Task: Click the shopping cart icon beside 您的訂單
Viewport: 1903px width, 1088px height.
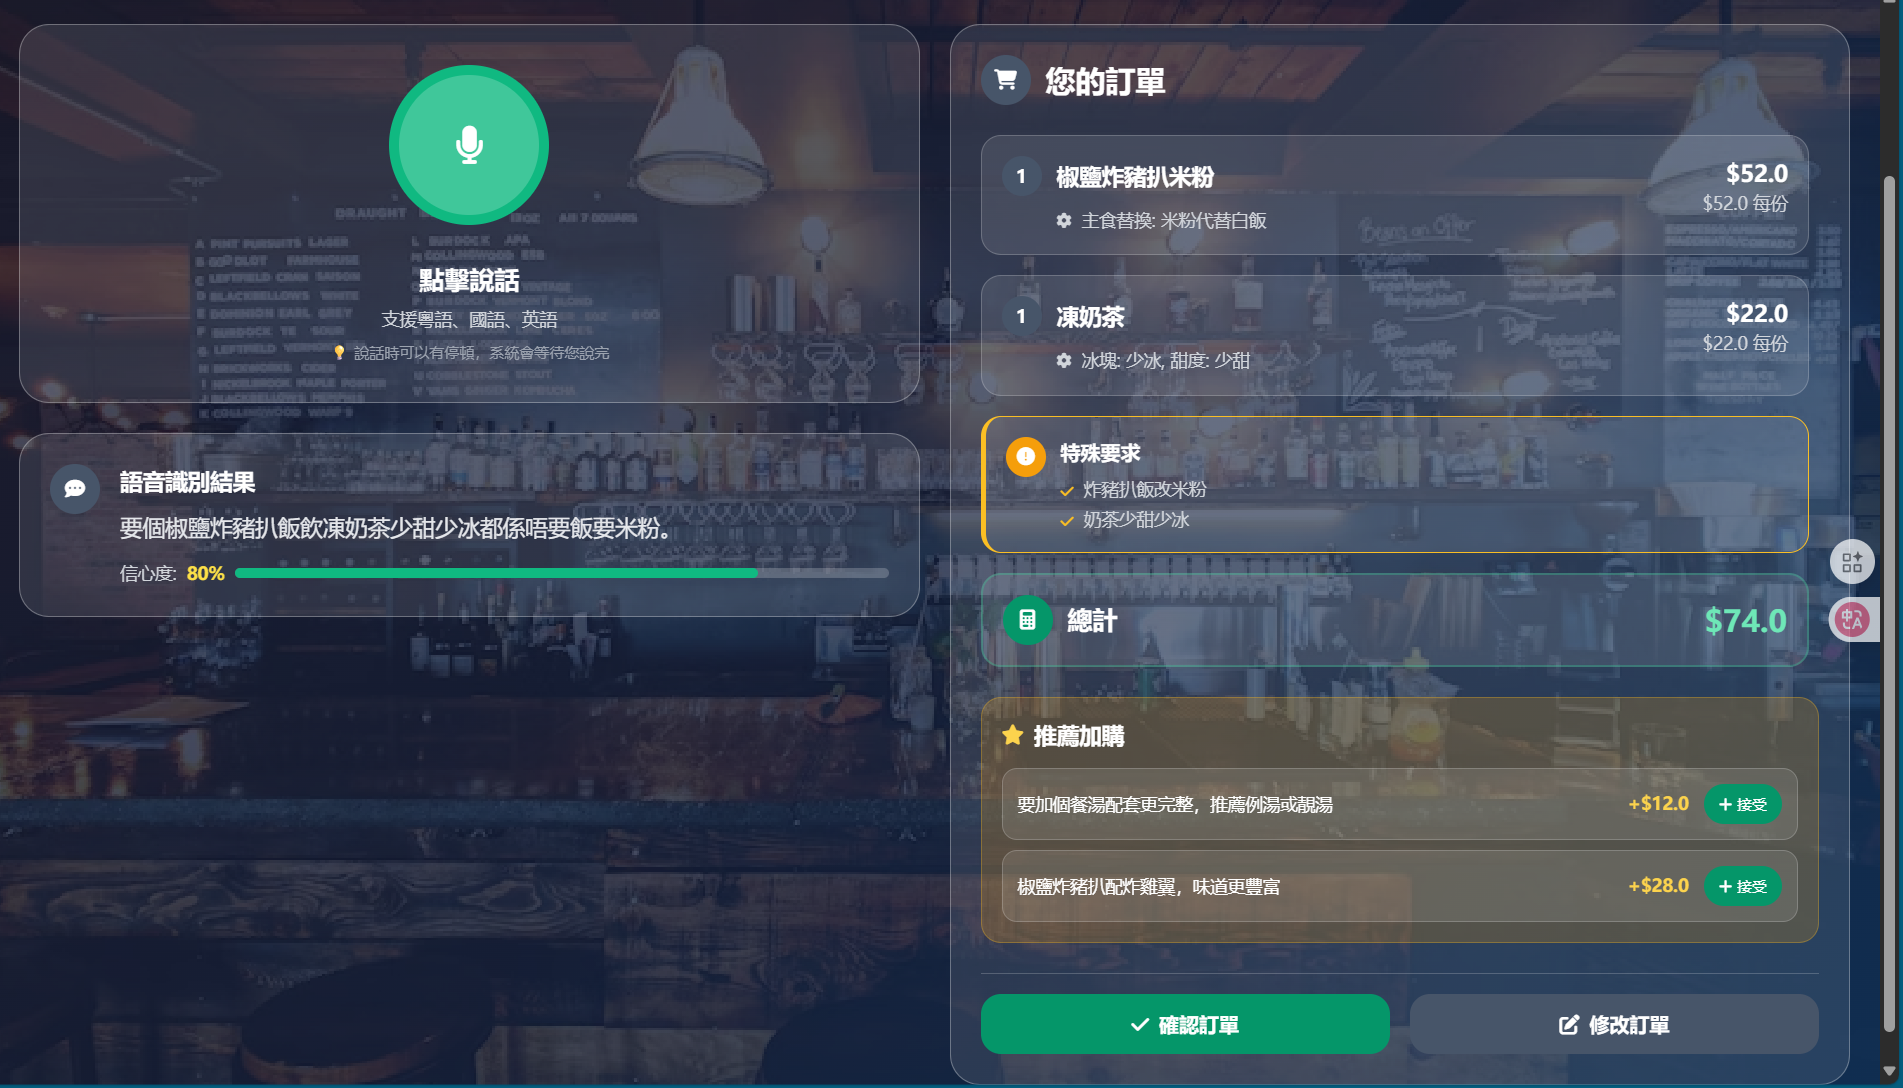Action: point(1006,80)
